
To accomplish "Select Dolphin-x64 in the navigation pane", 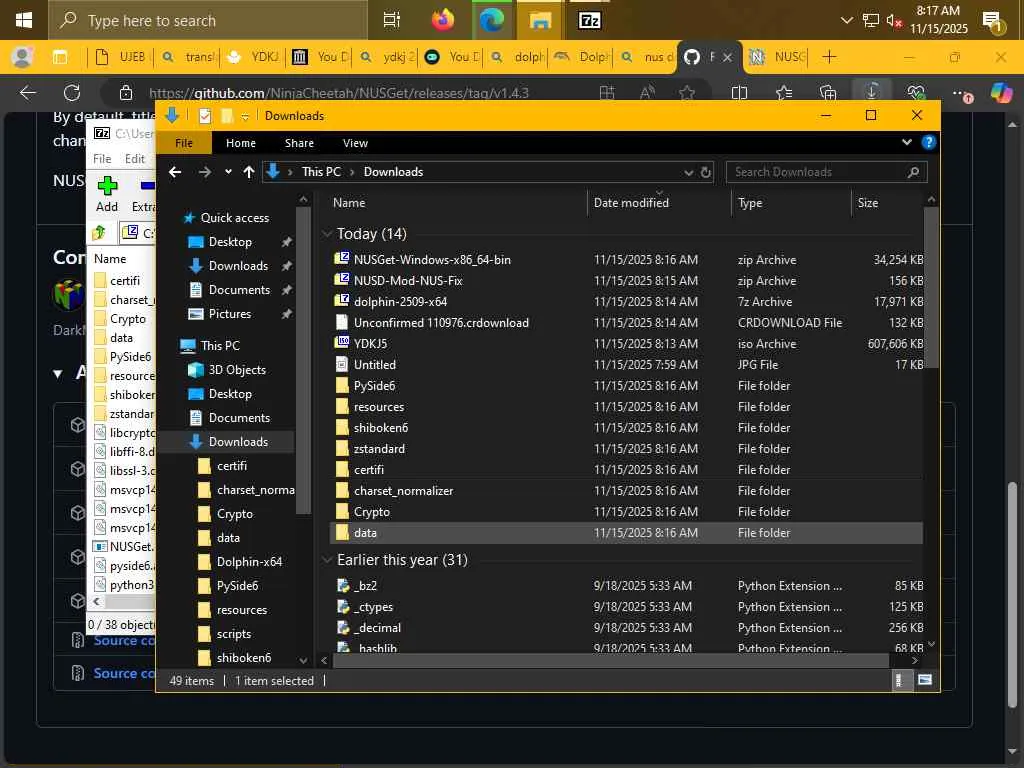I will (x=249, y=562).
